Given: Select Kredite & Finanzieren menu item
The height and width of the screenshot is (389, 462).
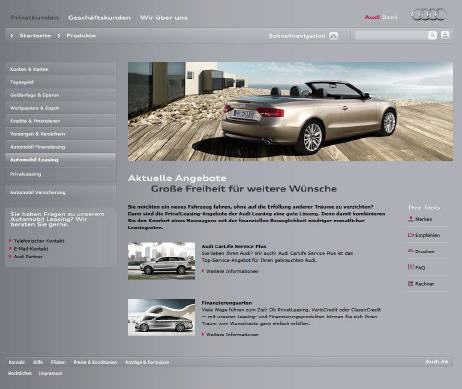Looking at the screenshot, I should click(61, 121).
